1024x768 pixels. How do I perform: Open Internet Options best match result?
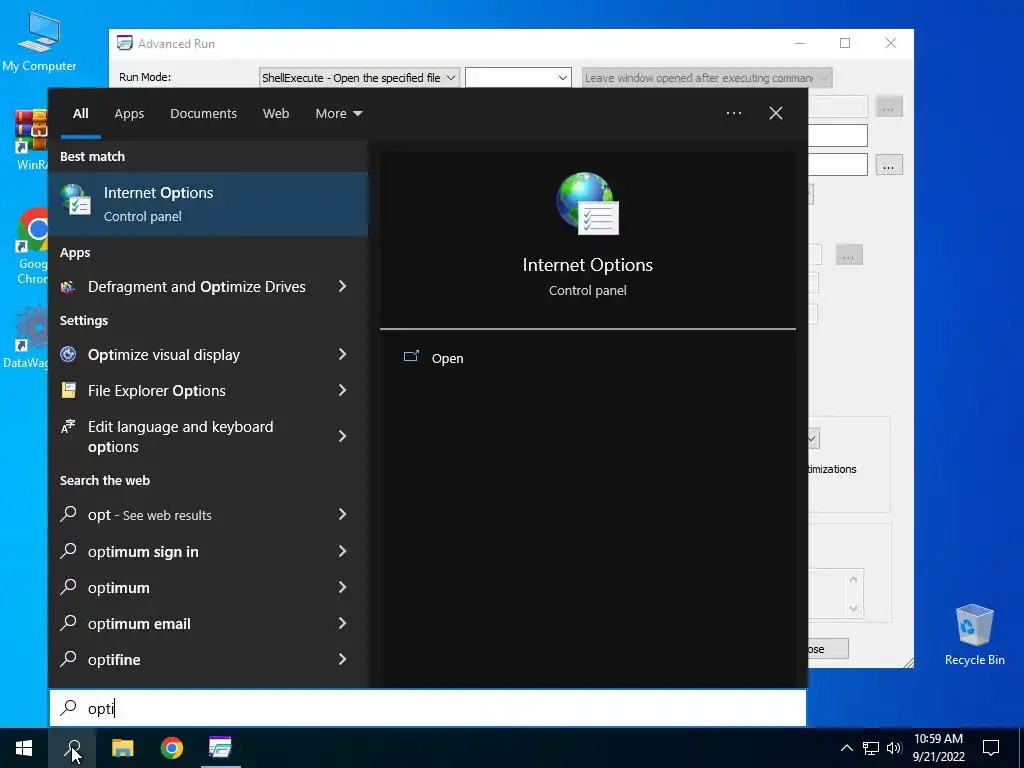[208, 204]
